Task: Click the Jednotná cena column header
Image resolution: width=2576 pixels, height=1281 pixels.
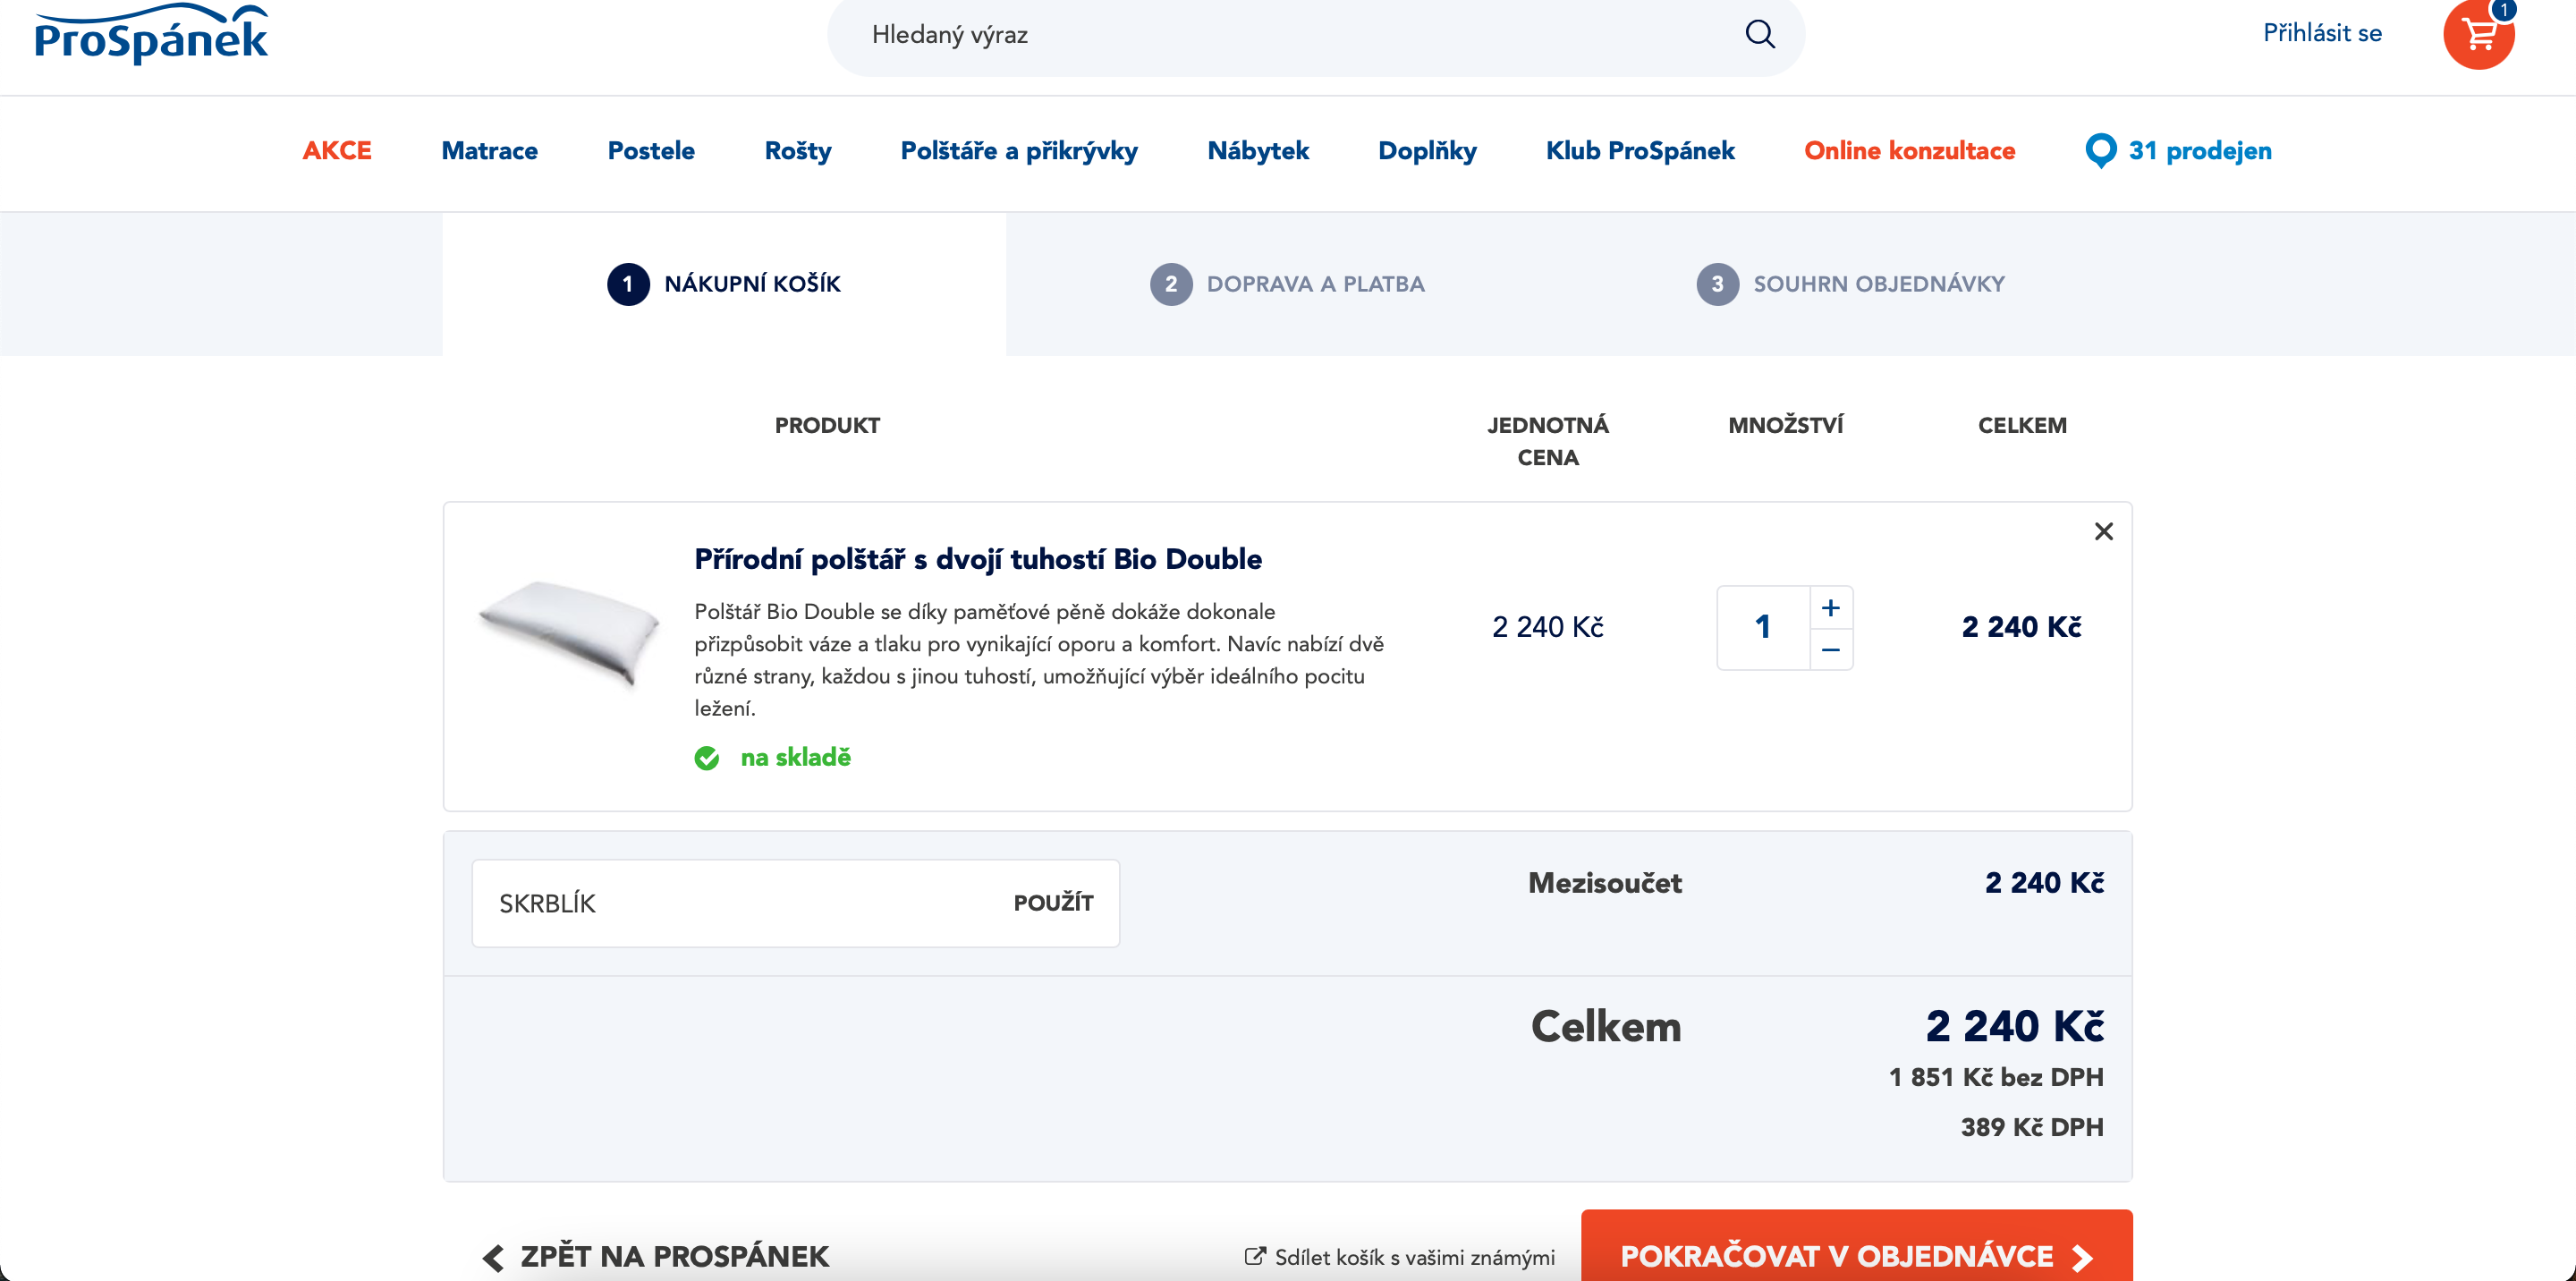Action: tap(1548, 441)
